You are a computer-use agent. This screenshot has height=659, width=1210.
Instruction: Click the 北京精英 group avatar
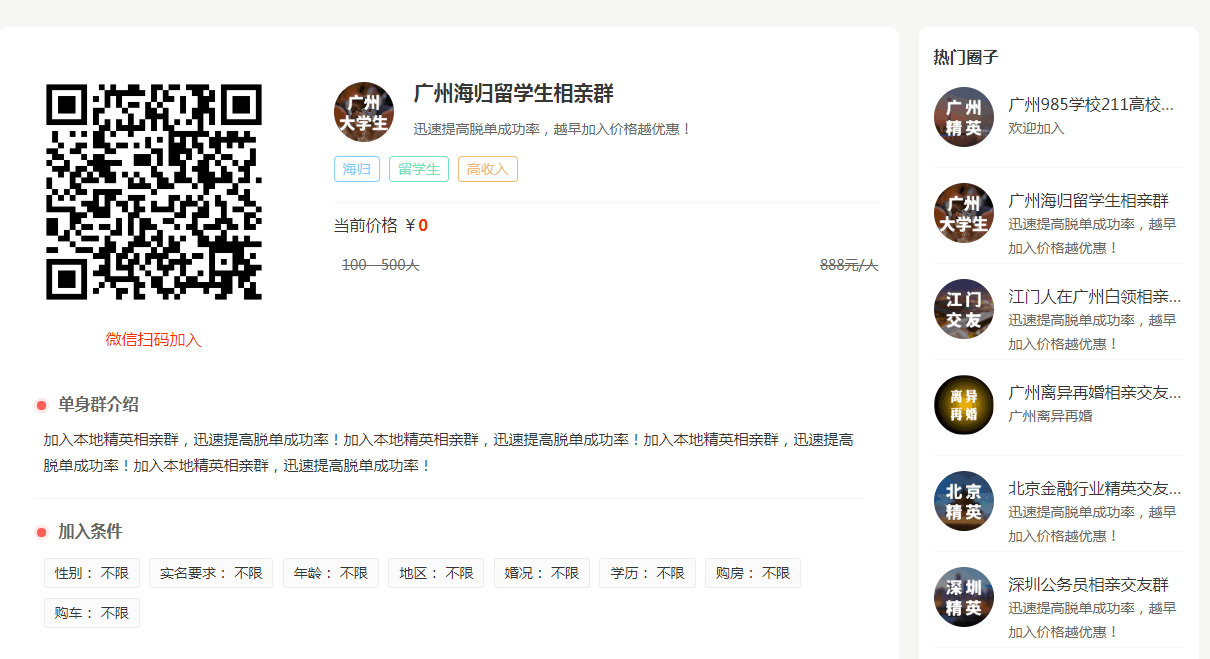pyautogui.click(x=964, y=501)
